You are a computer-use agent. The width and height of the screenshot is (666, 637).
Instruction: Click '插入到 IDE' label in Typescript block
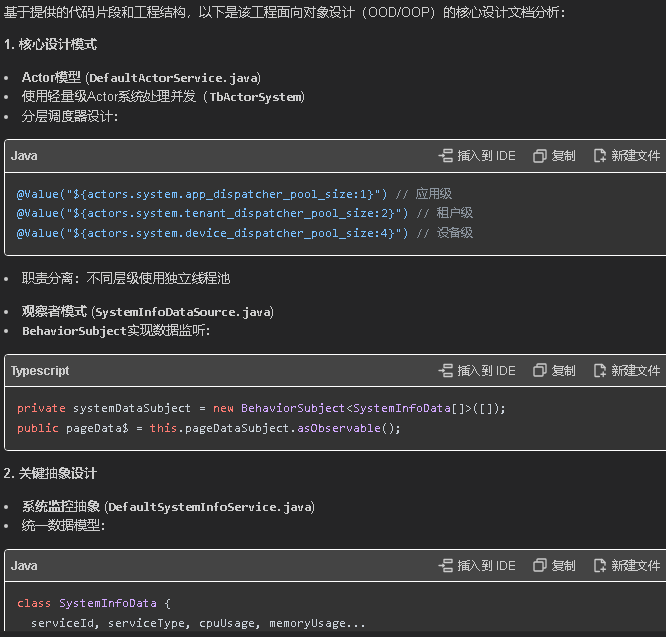(x=486, y=371)
